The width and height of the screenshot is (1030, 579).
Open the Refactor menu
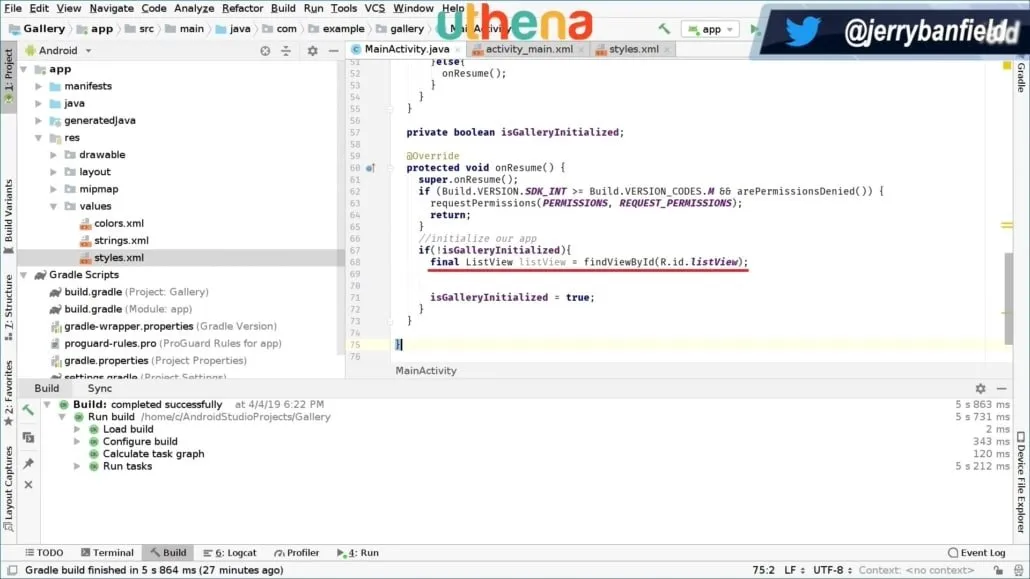click(x=242, y=9)
